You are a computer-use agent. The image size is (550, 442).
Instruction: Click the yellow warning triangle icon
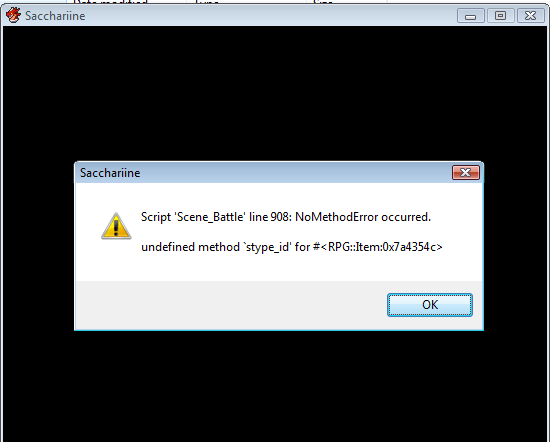116,226
